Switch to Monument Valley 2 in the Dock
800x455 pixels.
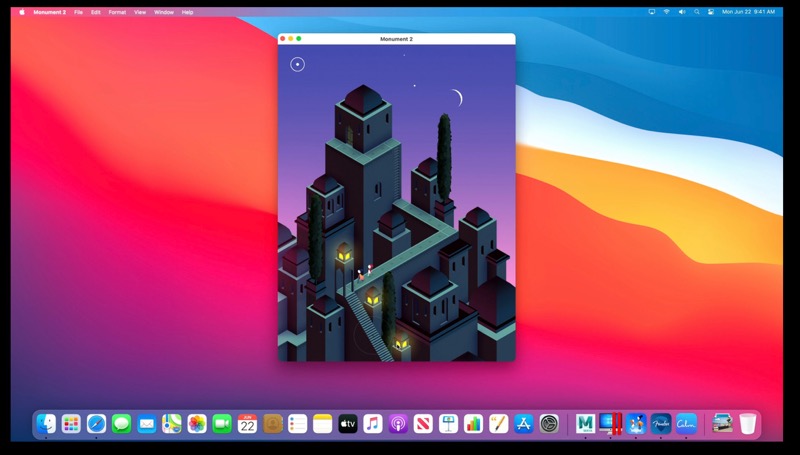636,423
